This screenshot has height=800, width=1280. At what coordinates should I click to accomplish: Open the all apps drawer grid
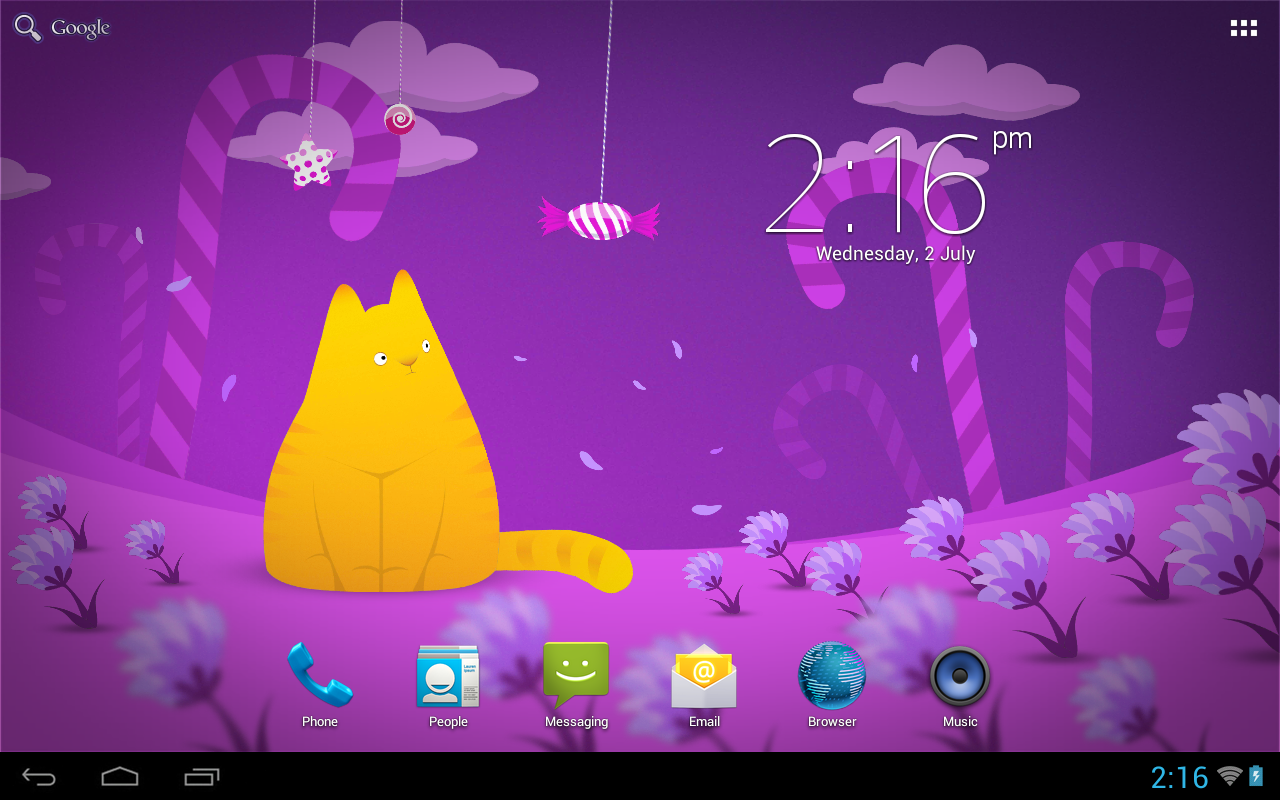point(1243,28)
